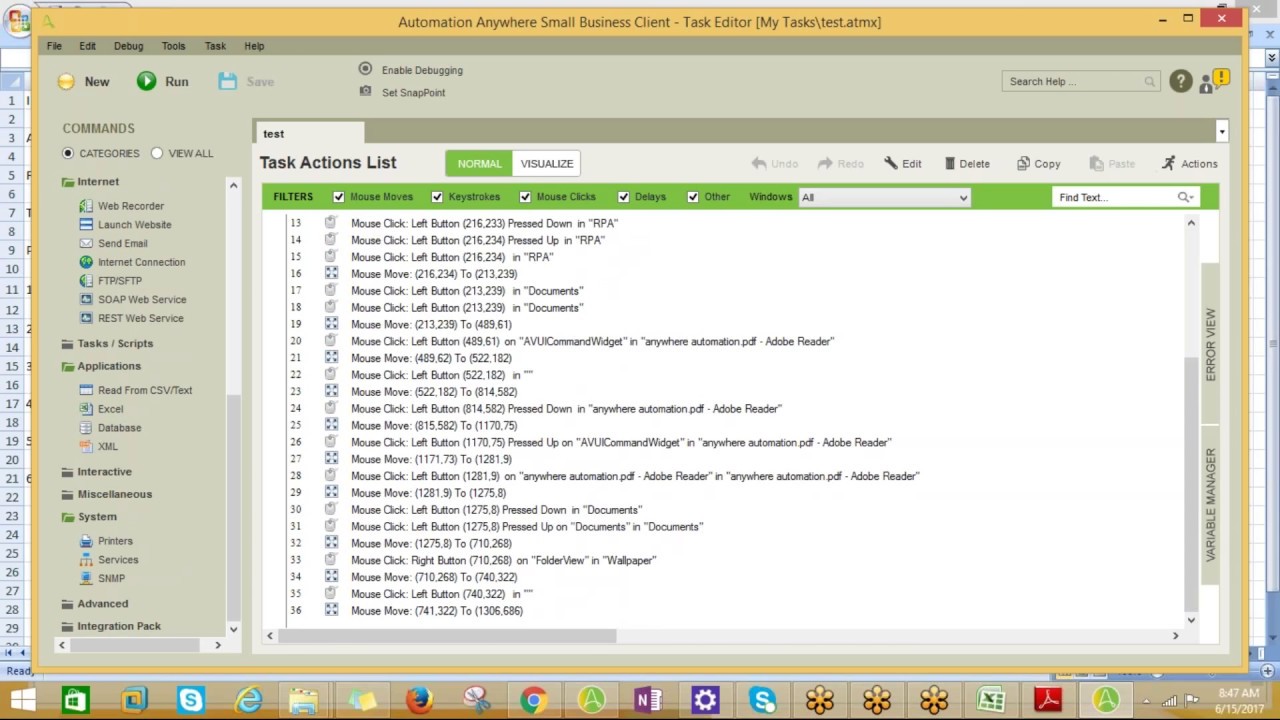Open the Printers command icon

[x=86, y=541]
